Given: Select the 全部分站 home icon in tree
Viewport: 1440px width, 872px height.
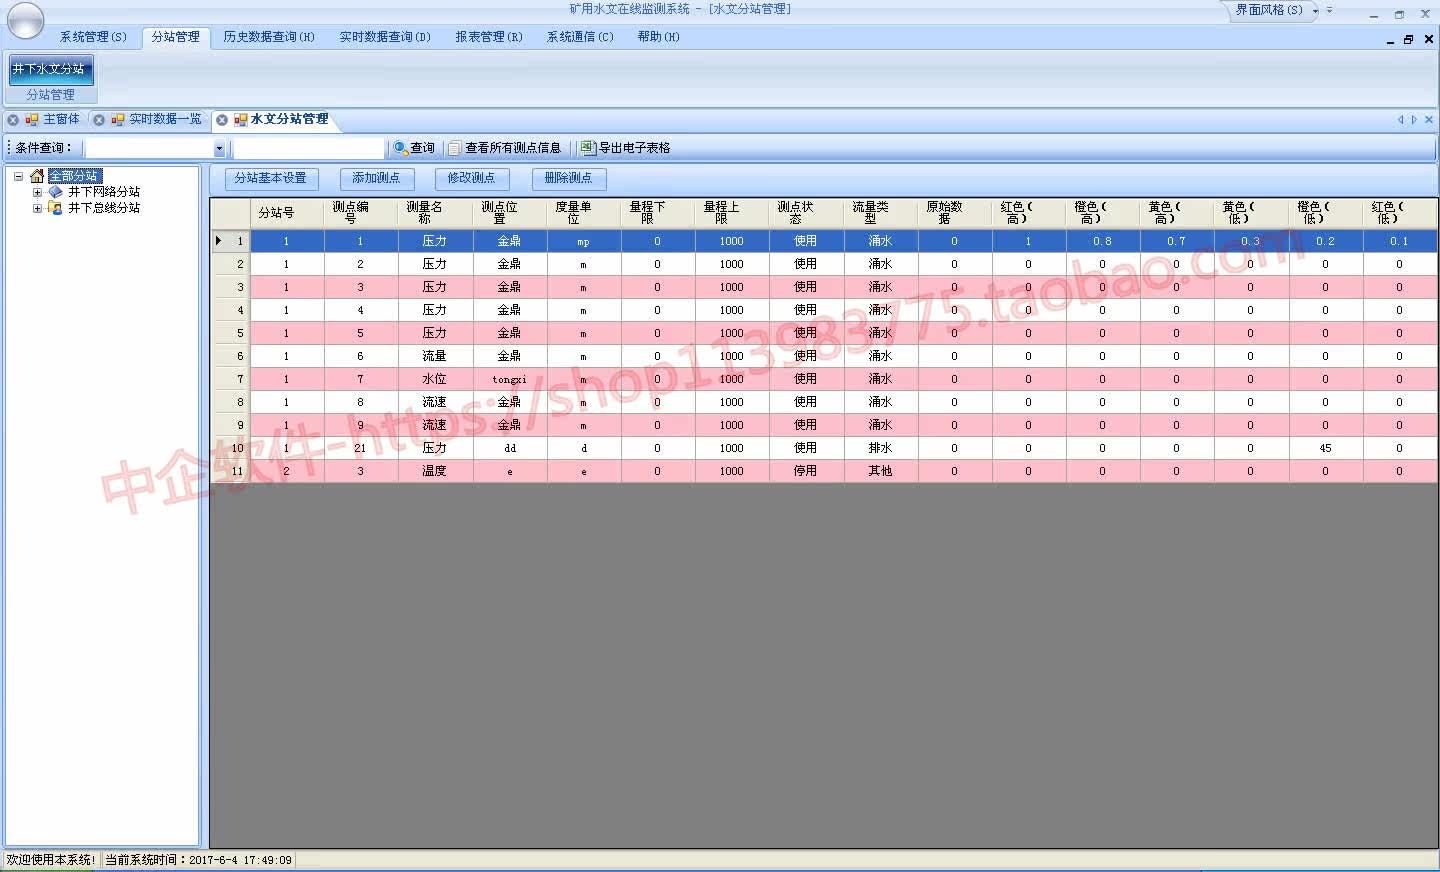Looking at the screenshot, I should [x=37, y=176].
